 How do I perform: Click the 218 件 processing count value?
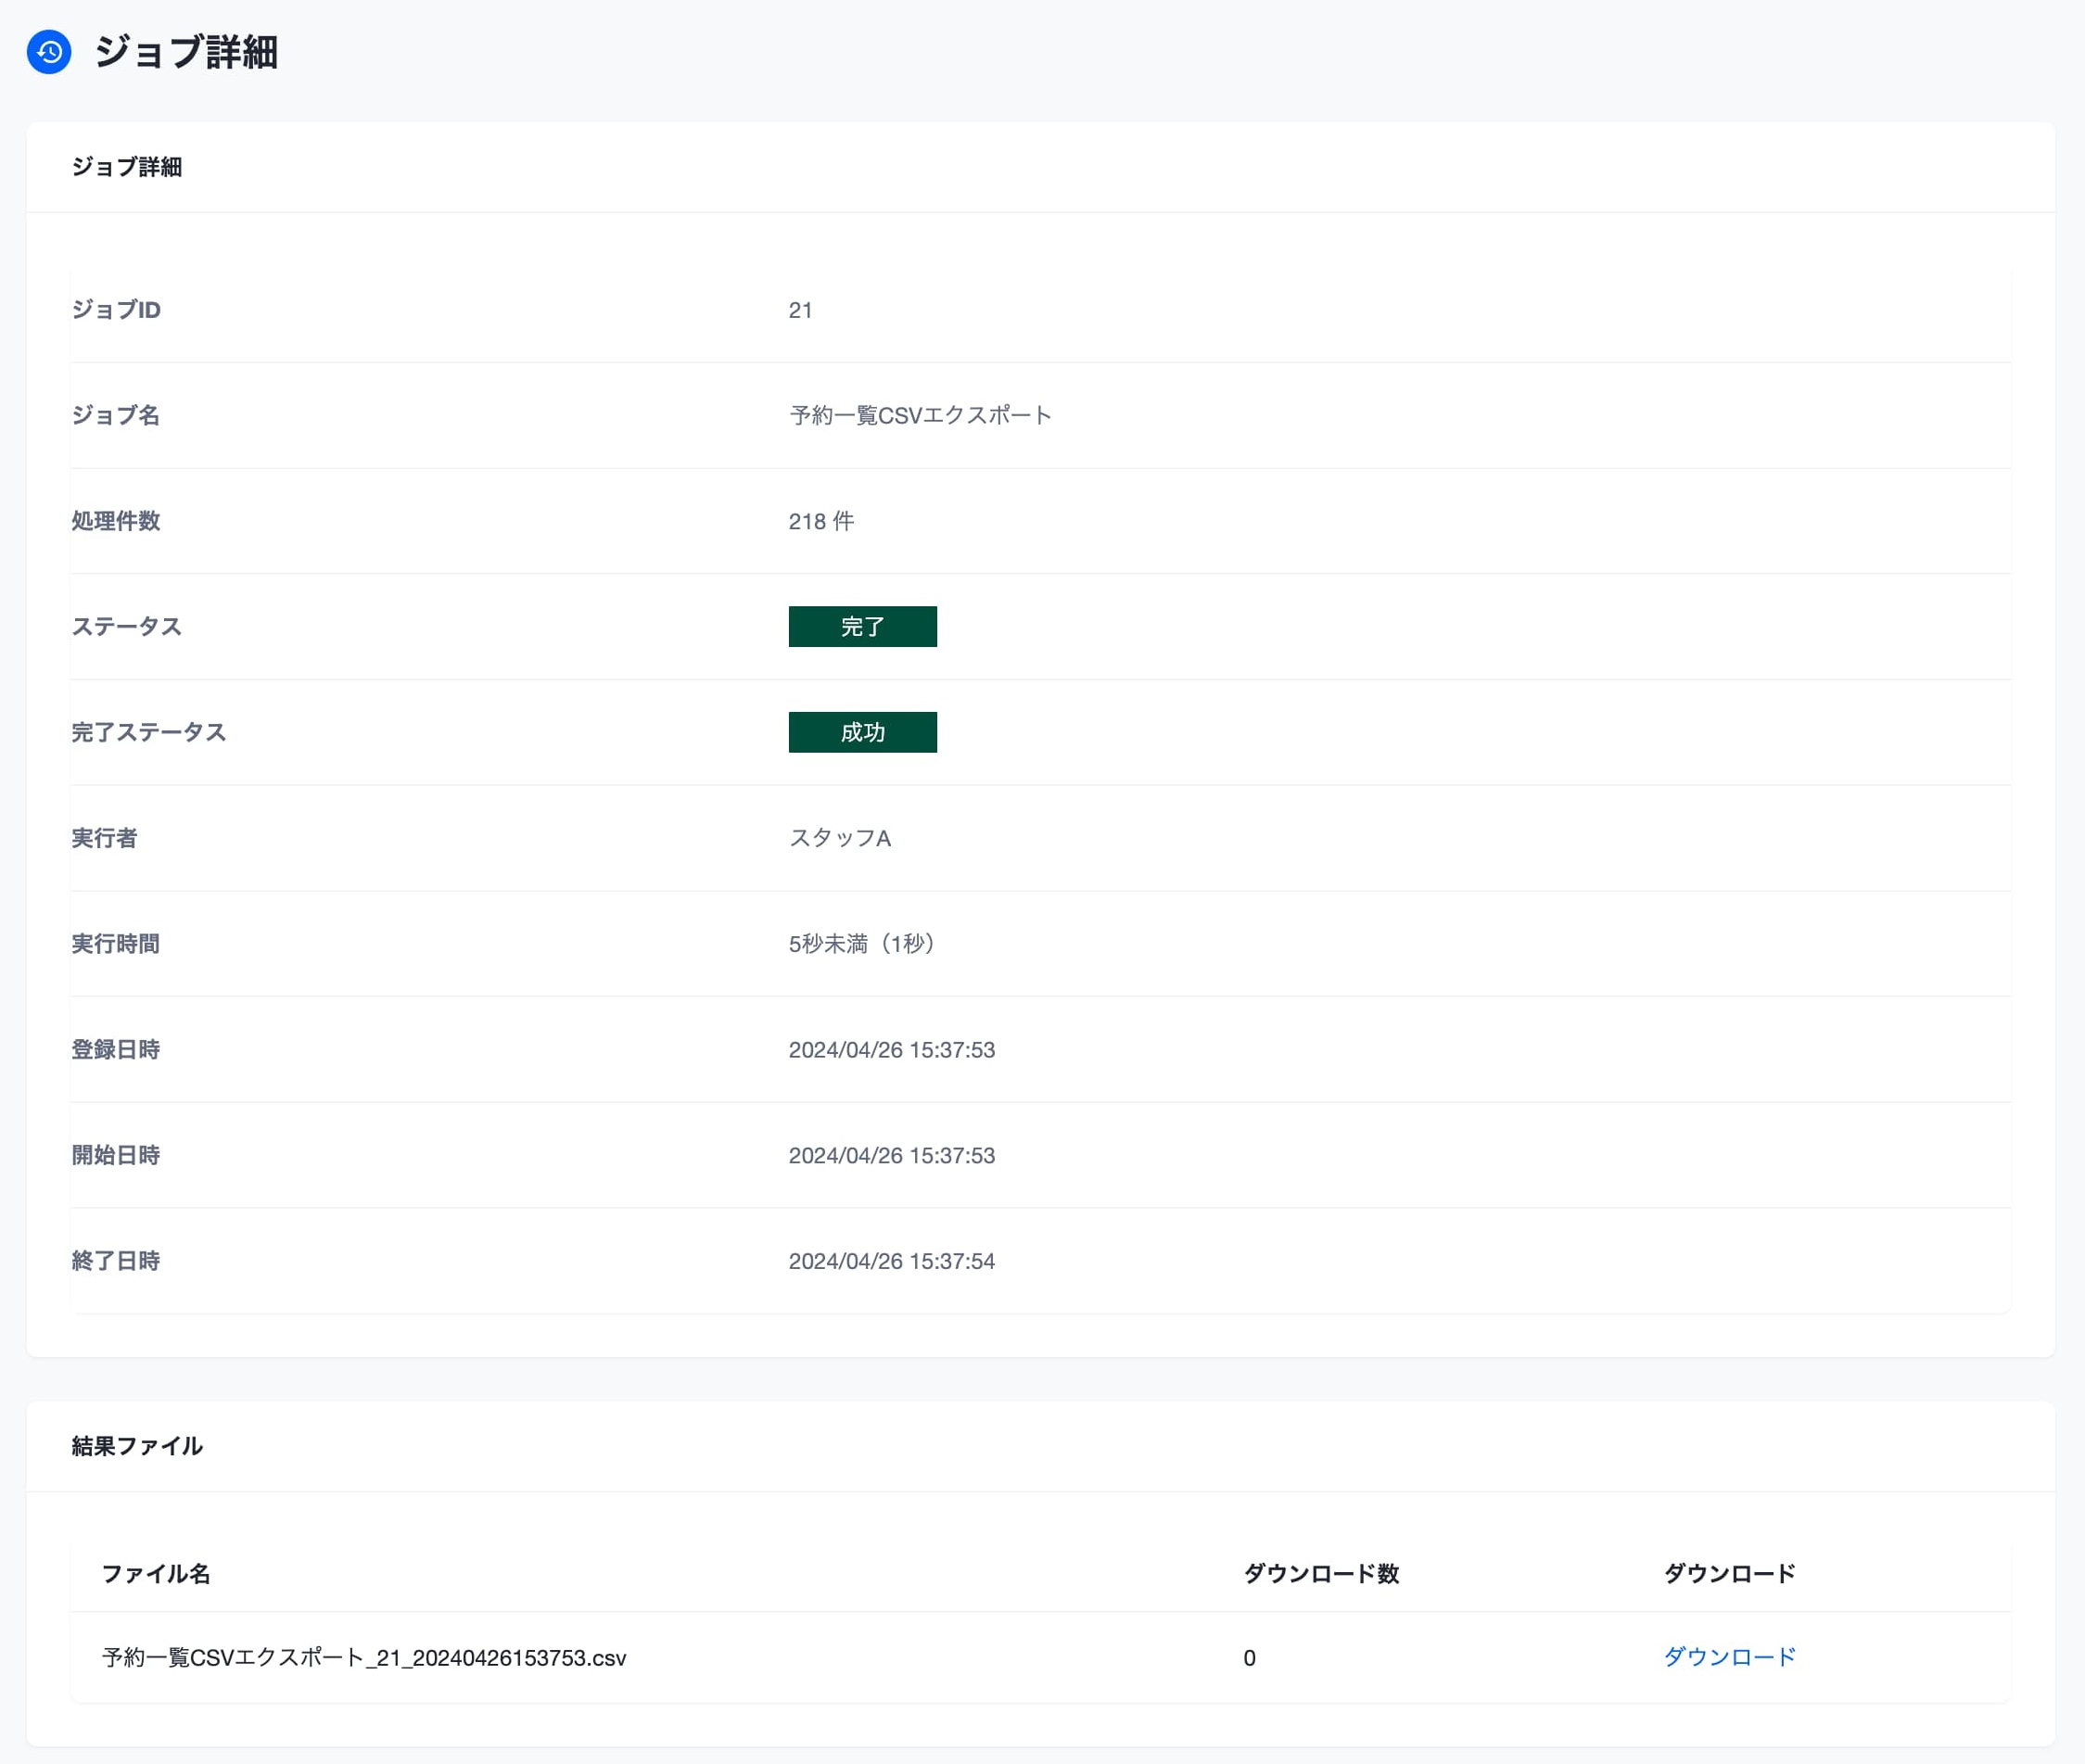[821, 521]
